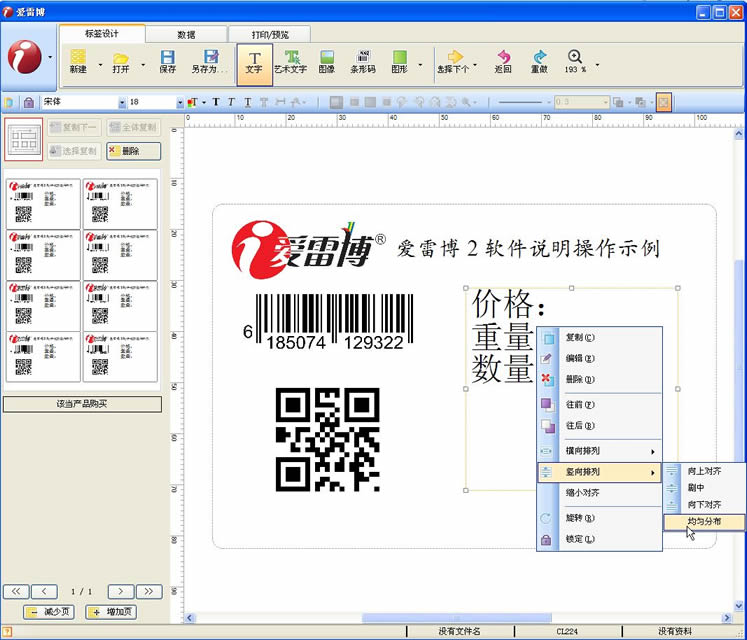Expand the New (新建) dropdown arrow
The height and width of the screenshot is (640, 747).
coord(100,64)
